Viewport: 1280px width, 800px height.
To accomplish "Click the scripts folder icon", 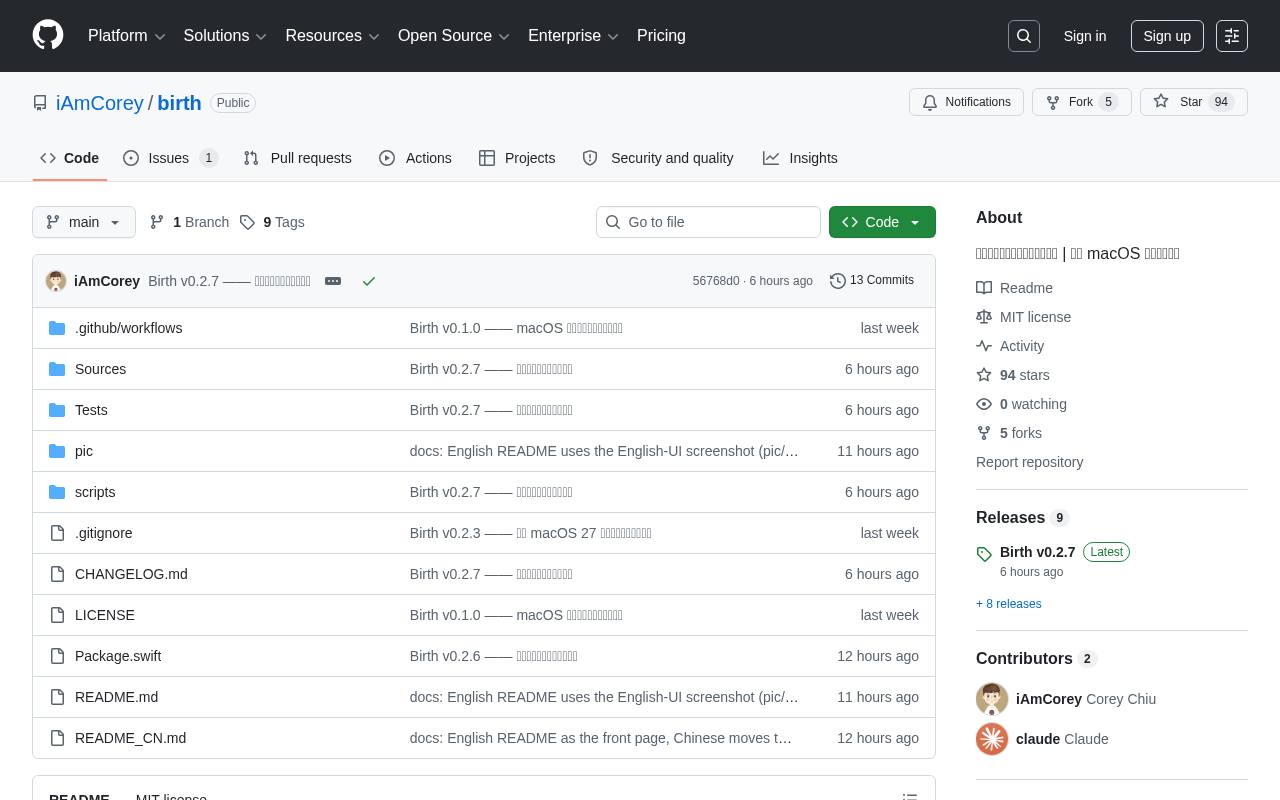I will [x=57, y=492].
